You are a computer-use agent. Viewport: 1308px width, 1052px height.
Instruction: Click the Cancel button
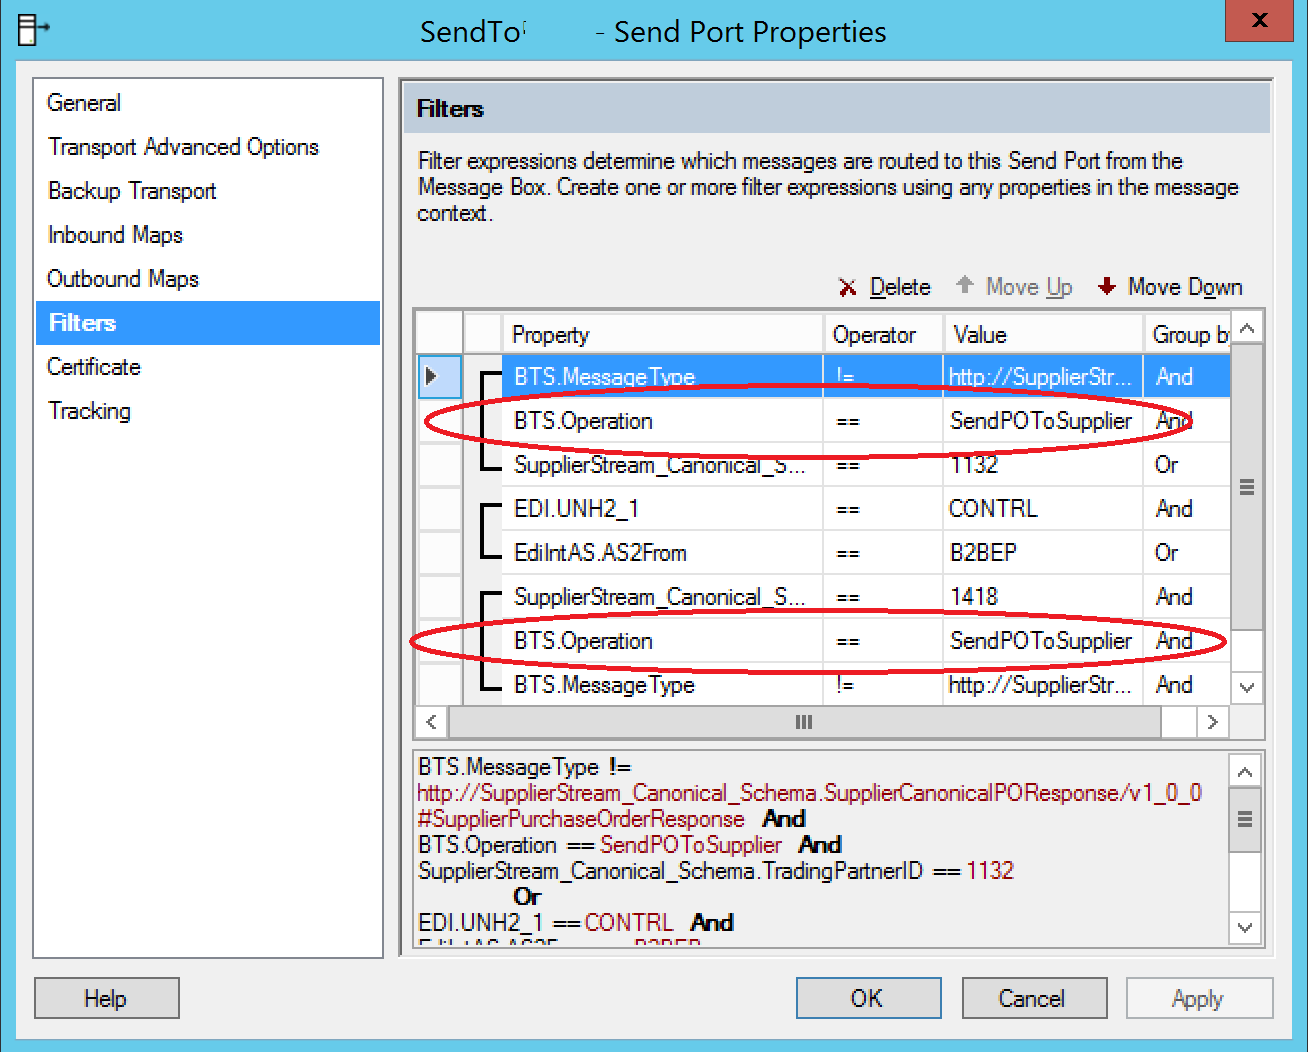pyautogui.click(x=1034, y=998)
